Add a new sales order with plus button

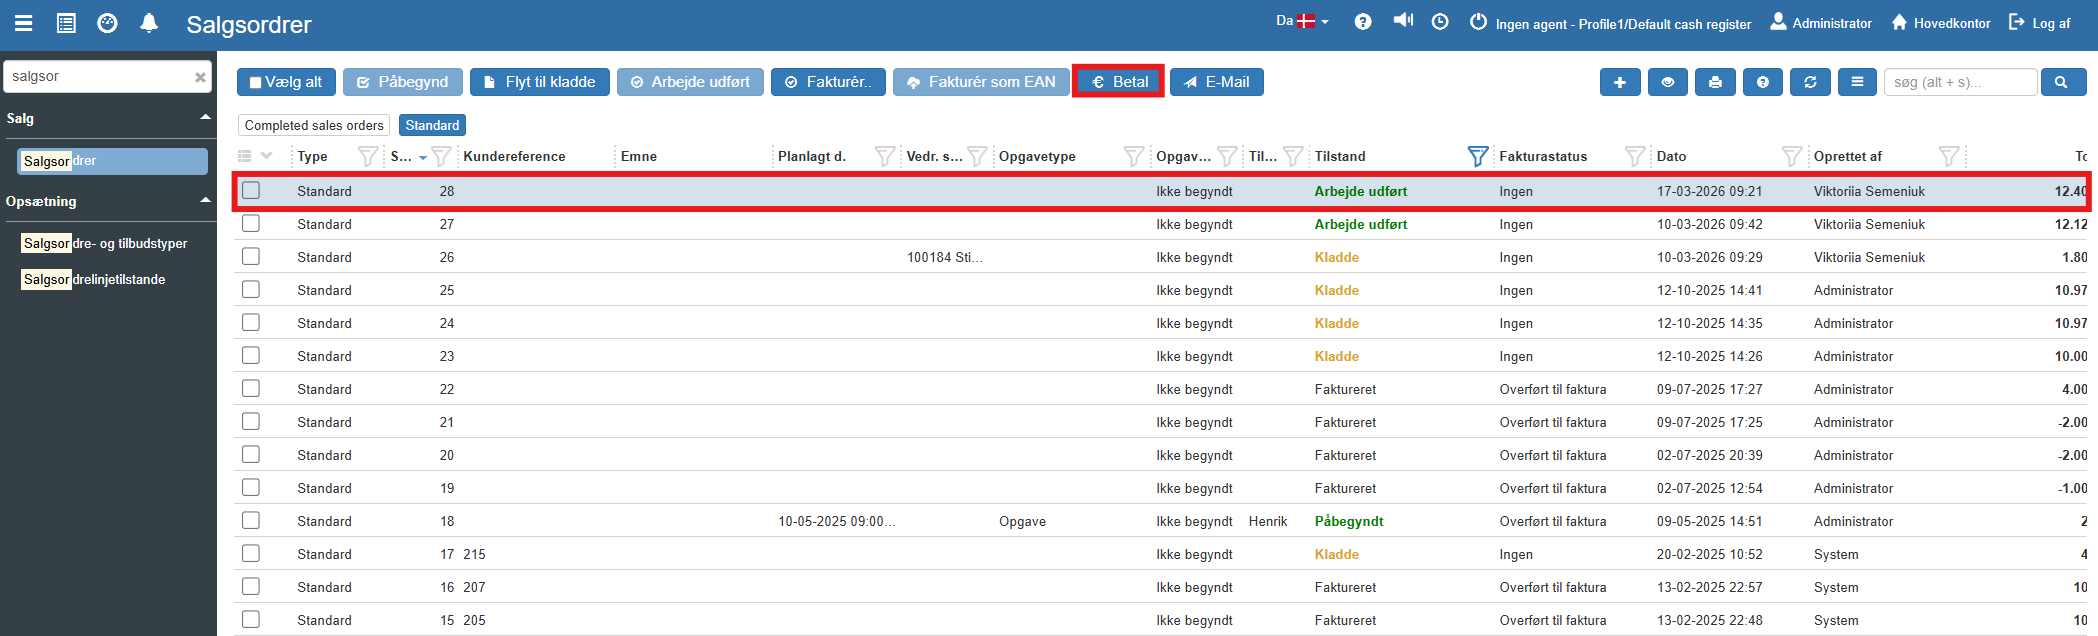(x=1620, y=82)
